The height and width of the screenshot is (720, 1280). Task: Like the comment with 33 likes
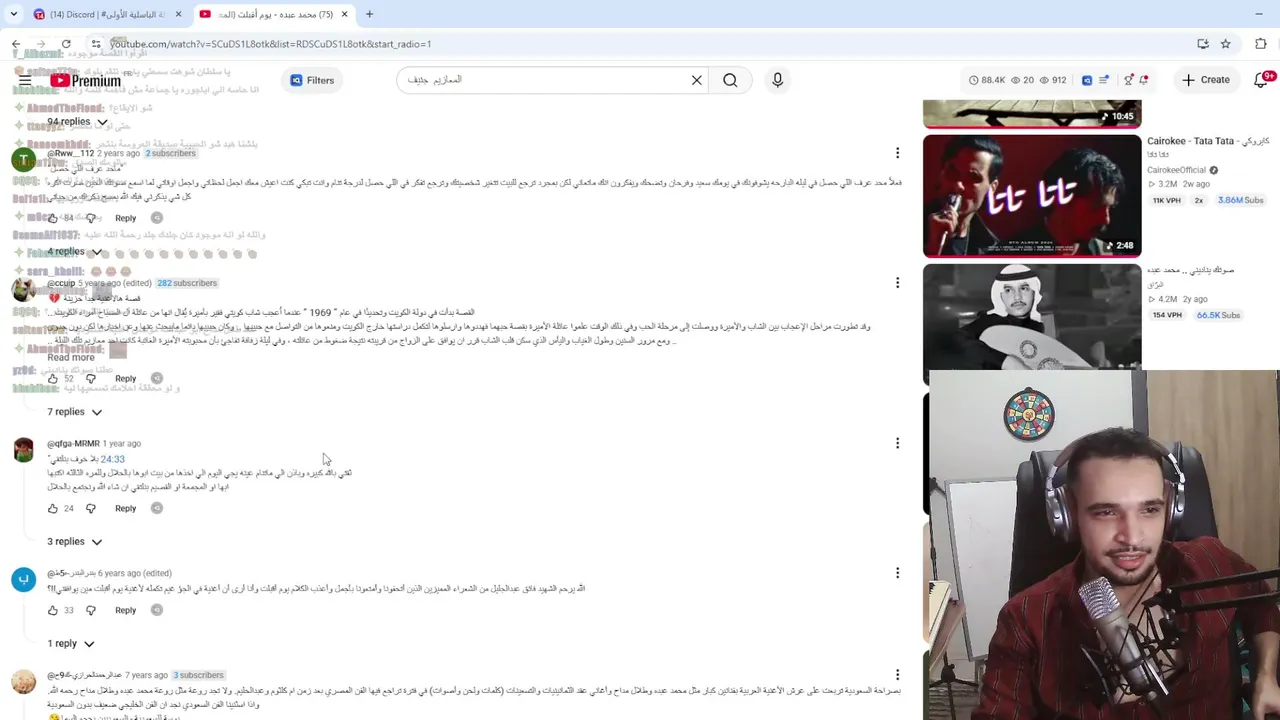[x=53, y=610]
